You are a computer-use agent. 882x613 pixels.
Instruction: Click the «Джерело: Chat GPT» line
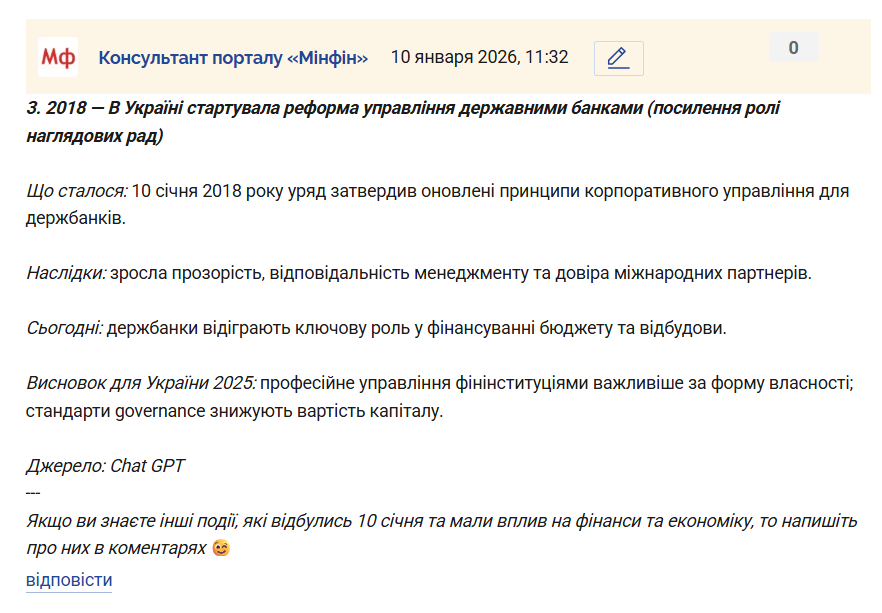click(105, 466)
